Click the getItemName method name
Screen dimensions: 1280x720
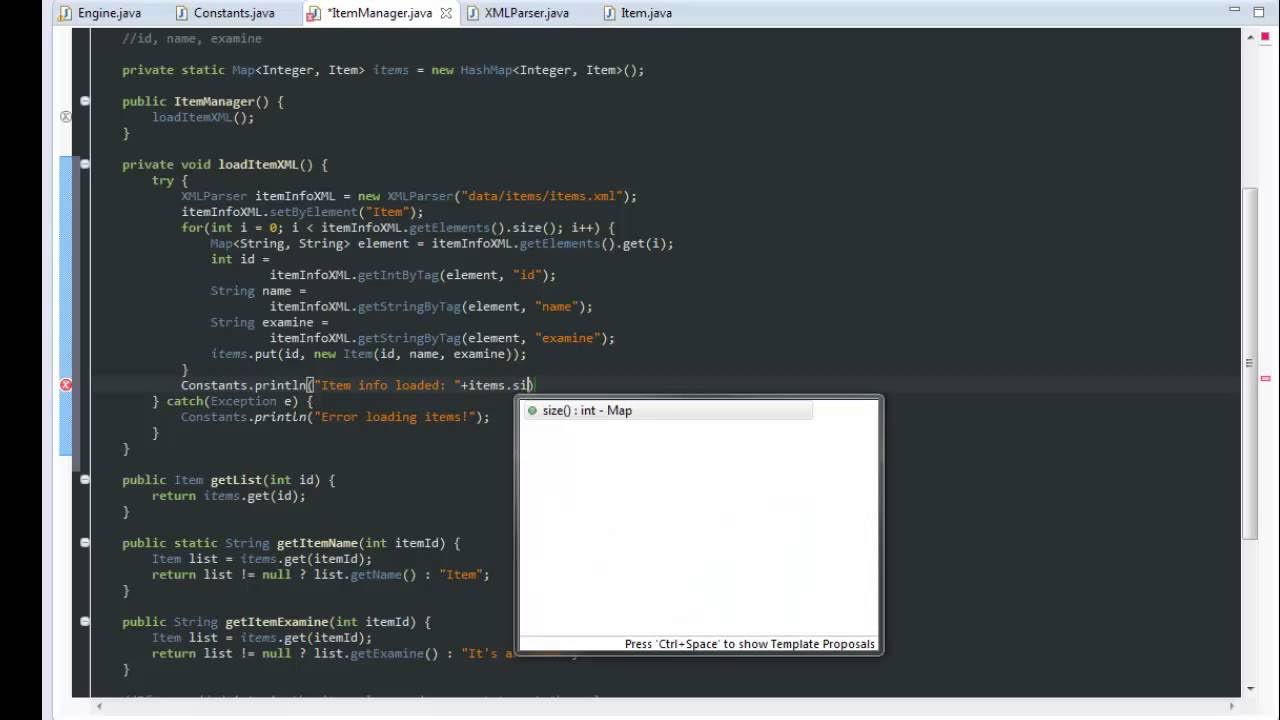(317, 543)
